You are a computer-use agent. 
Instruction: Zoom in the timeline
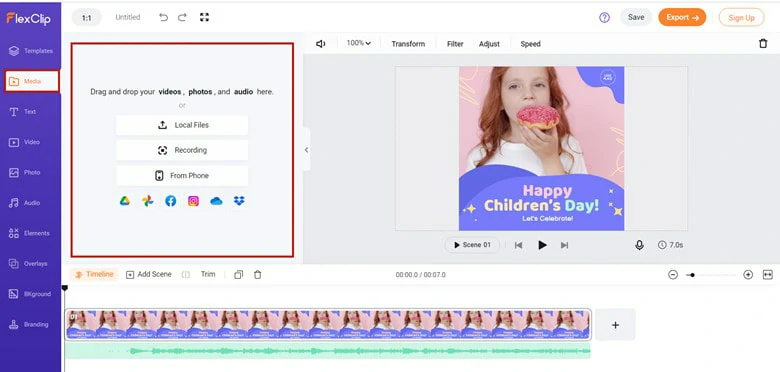click(748, 275)
